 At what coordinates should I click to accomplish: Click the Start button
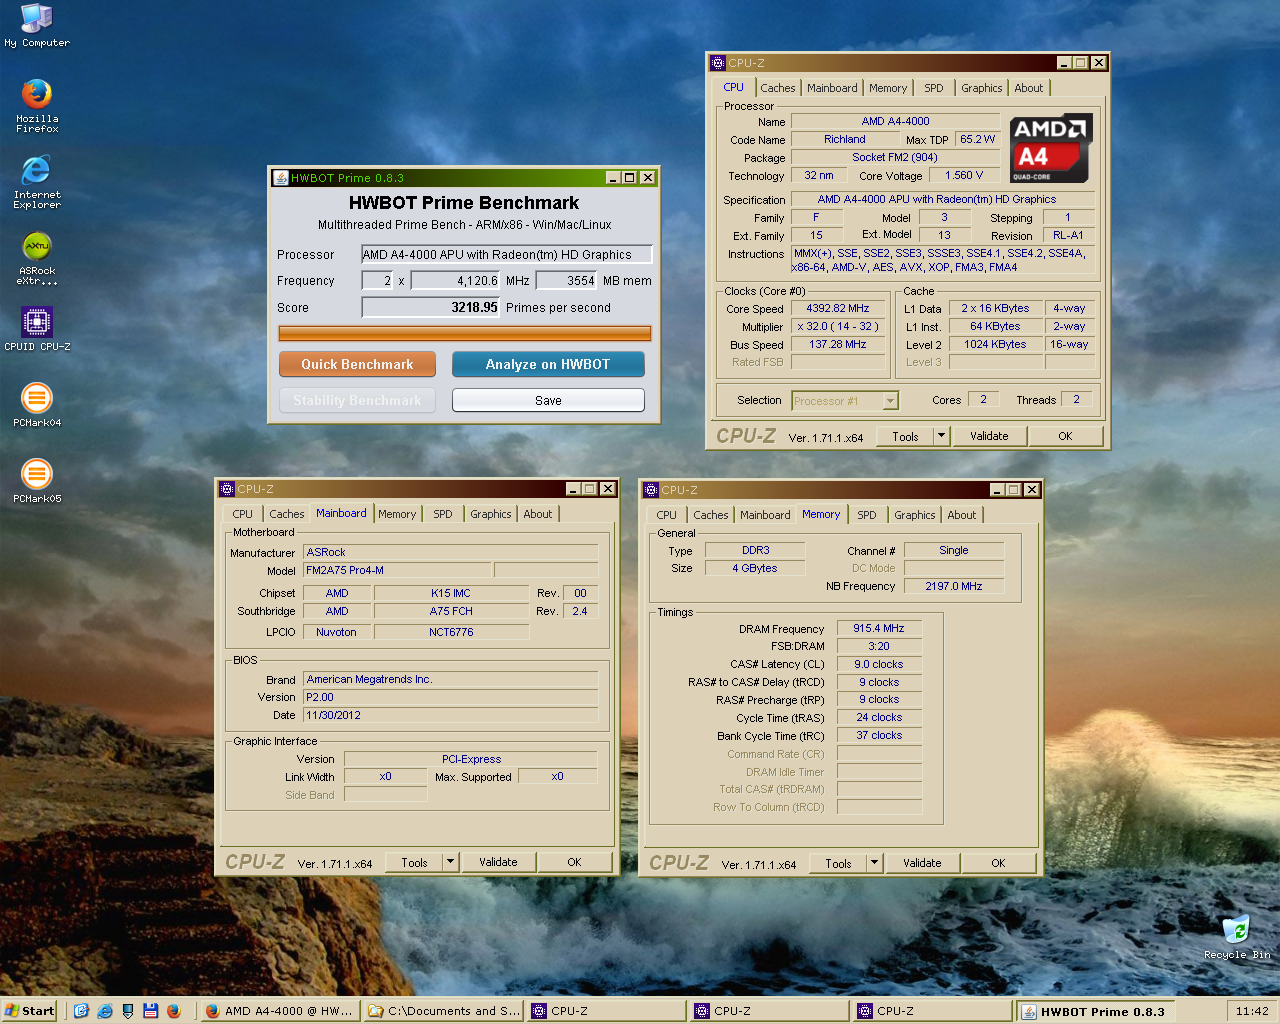click(x=29, y=1011)
